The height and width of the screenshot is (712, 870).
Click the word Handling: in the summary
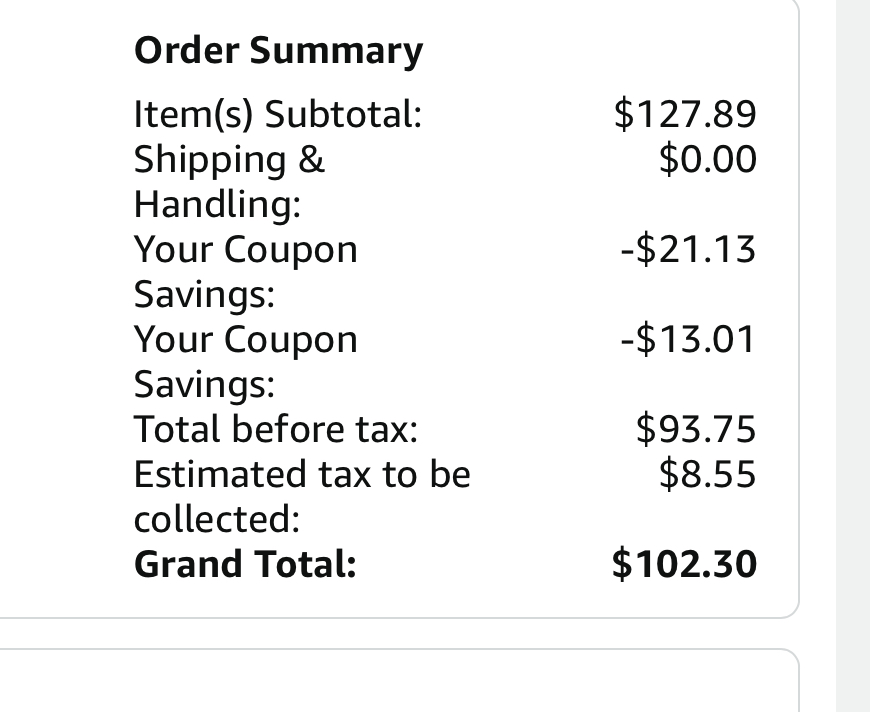point(218,204)
